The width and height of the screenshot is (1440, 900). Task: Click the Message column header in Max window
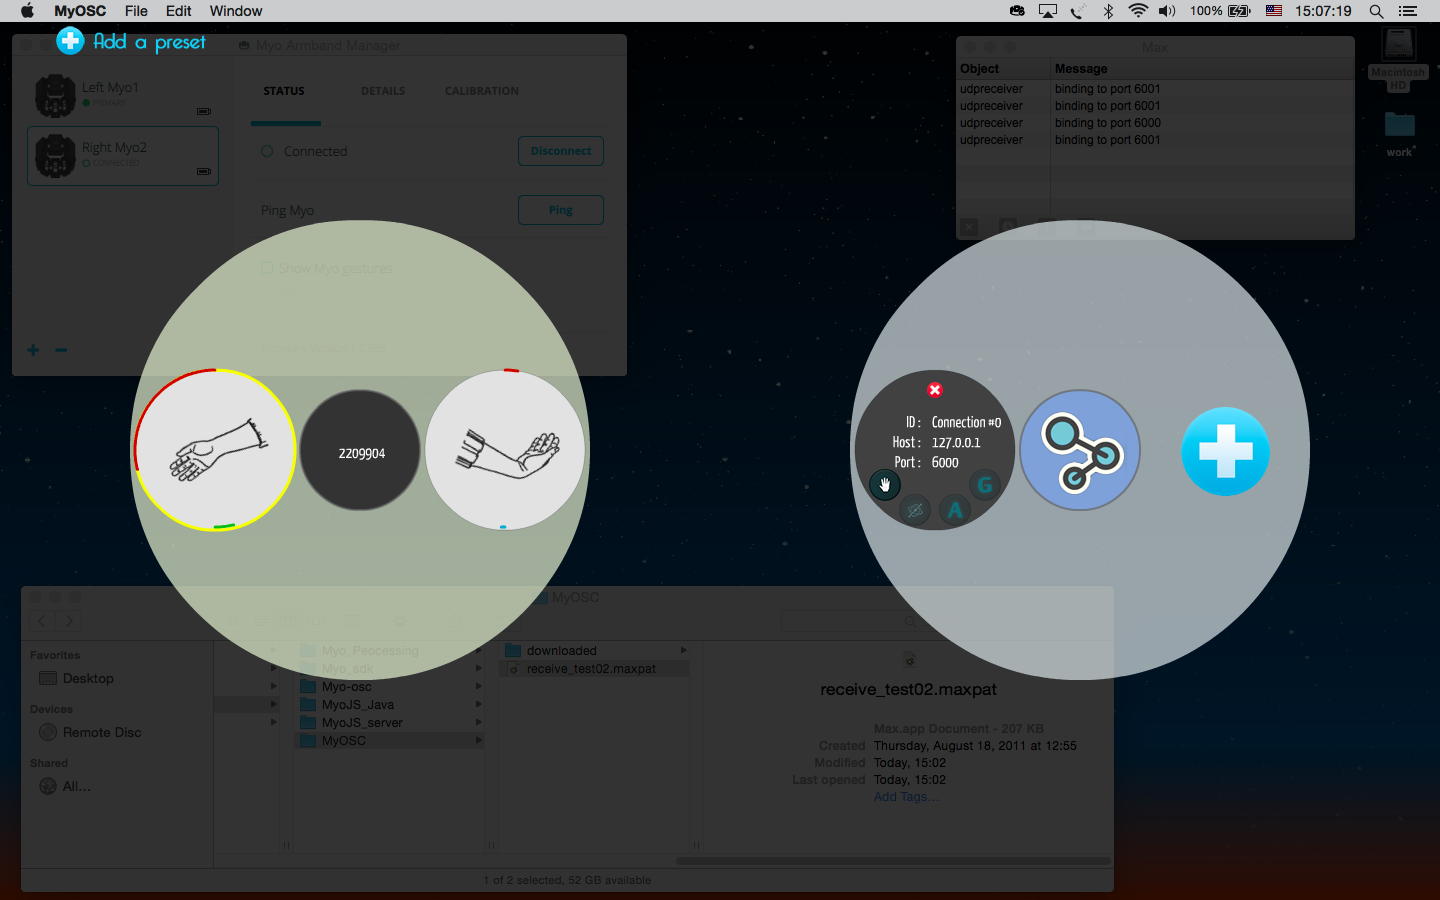tap(1203, 69)
